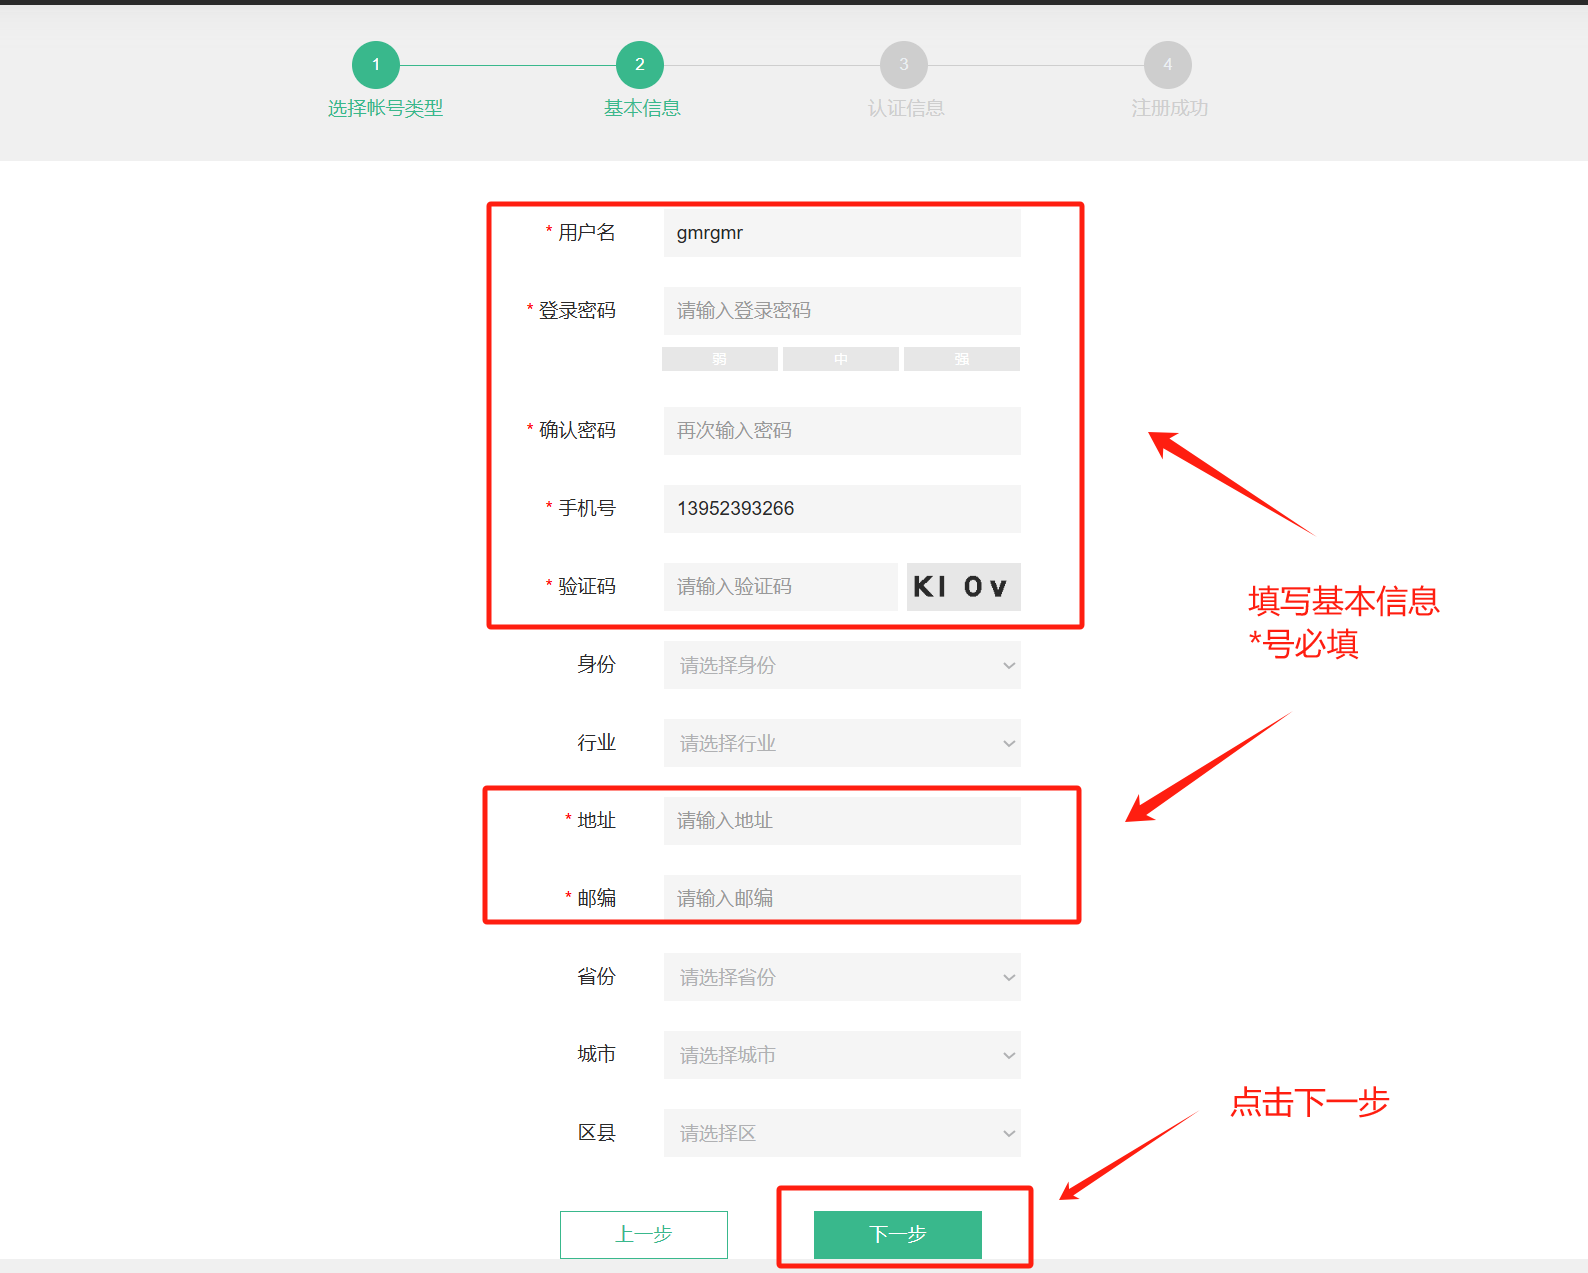The image size is (1588, 1273).
Task: Click the step 1 circle icon
Action: [x=376, y=65]
